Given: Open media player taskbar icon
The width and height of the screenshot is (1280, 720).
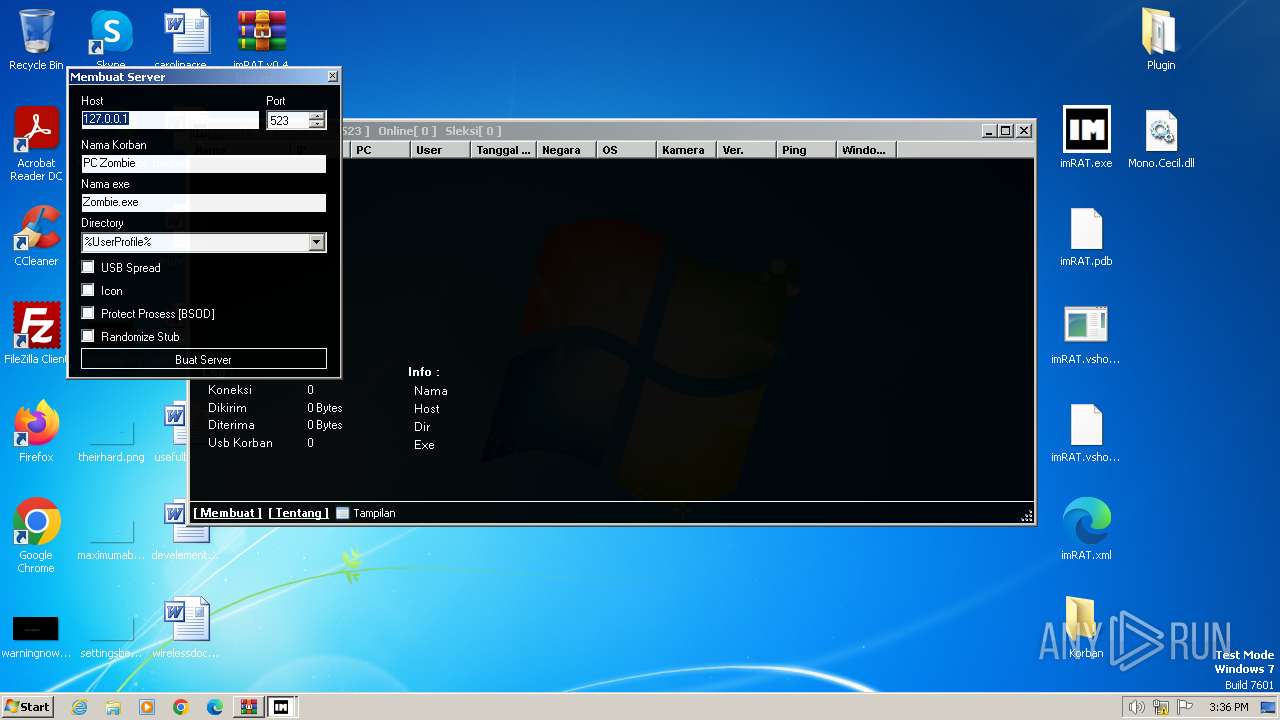Looking at the screenshot, I should 147,707.
